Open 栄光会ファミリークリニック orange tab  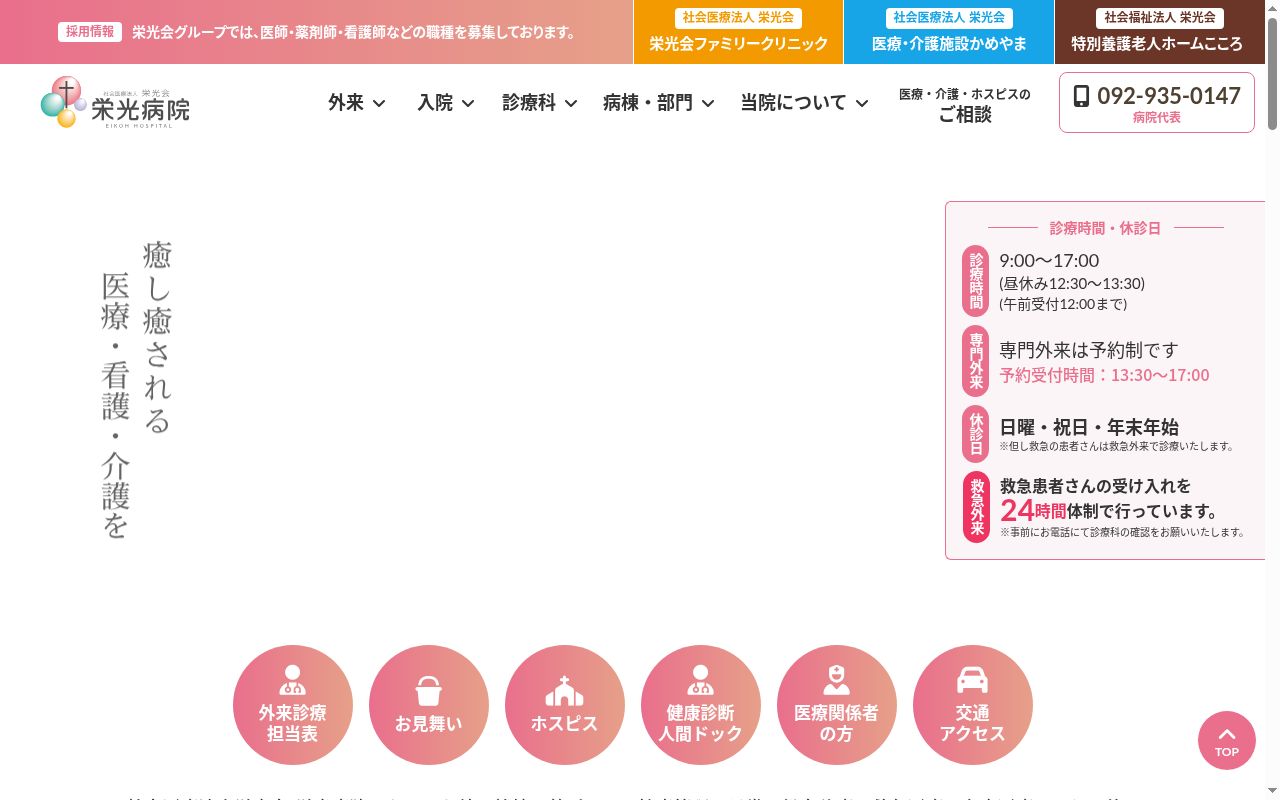coord(738,32)
